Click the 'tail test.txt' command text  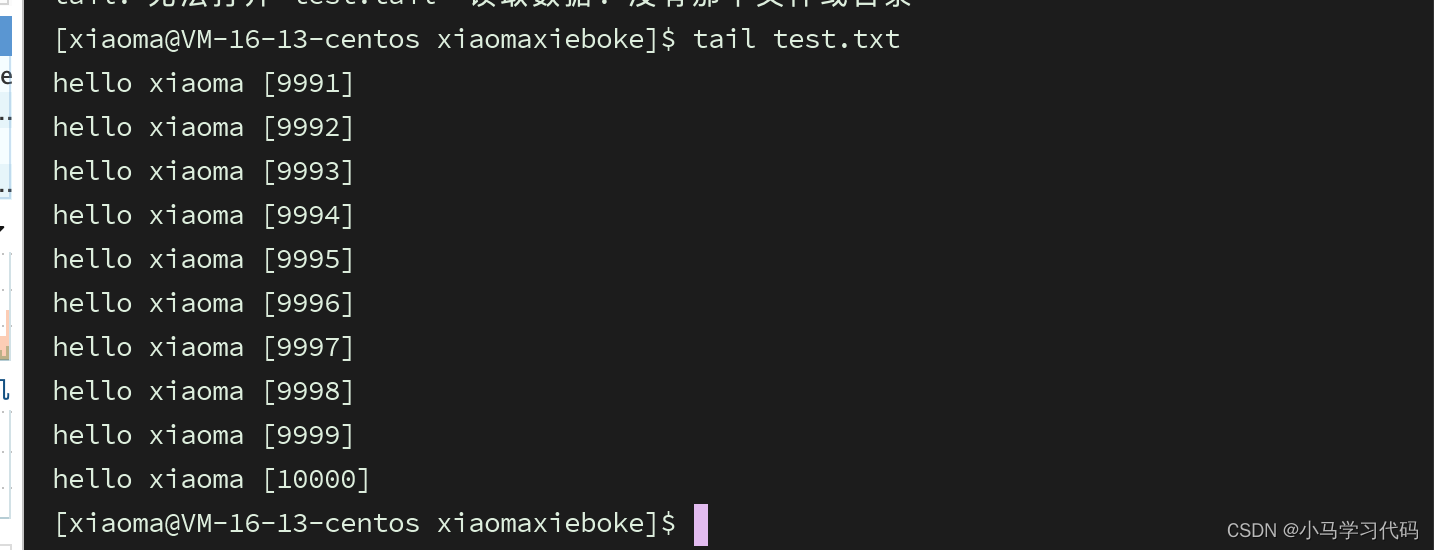click(796, 40)
